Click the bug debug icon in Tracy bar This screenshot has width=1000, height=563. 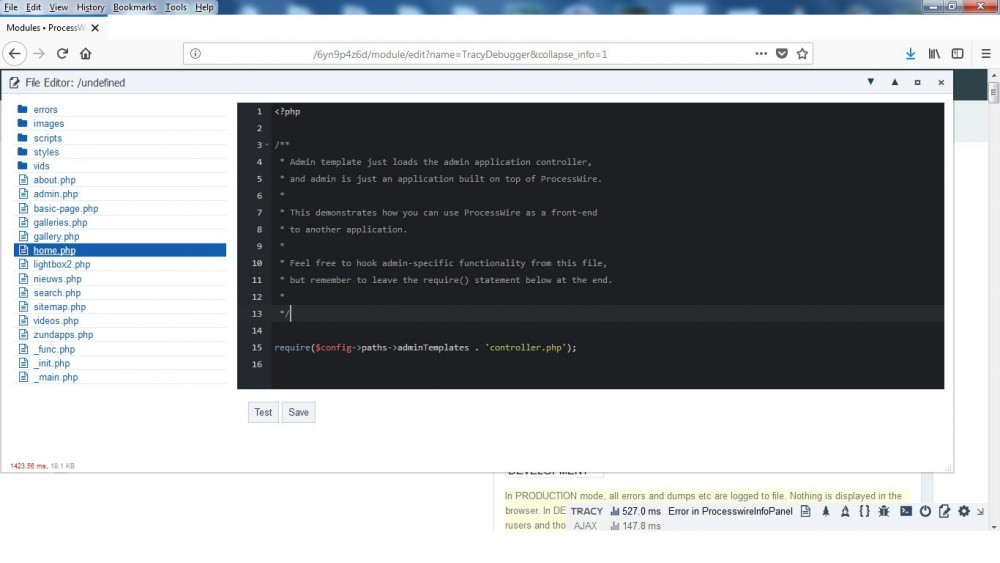(884, 511)
